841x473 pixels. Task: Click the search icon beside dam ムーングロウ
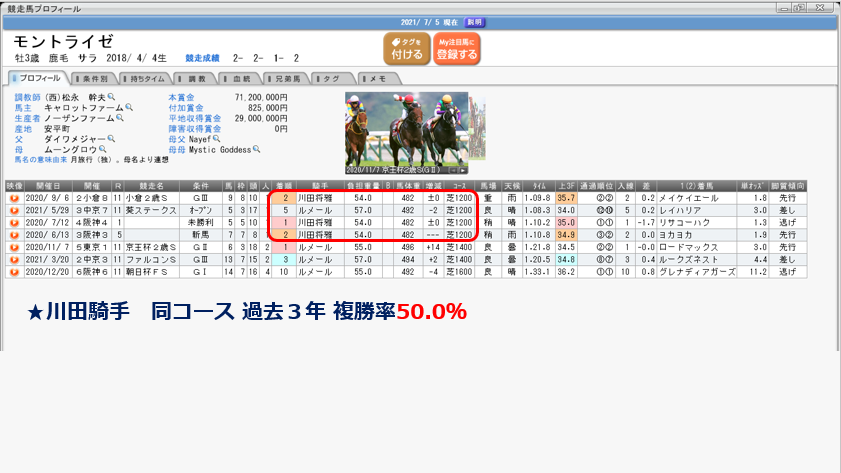pyautogui.click(x=104, y=149)
